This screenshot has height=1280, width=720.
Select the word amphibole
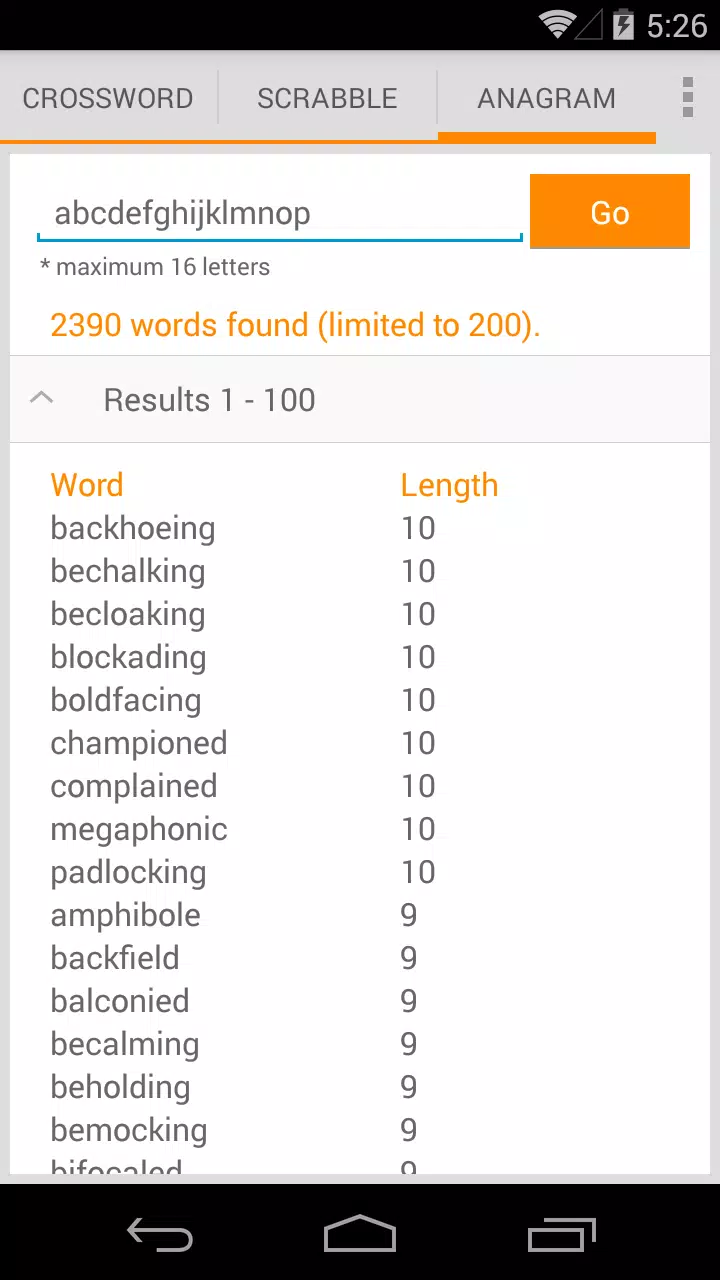click(x=126, y=915)
